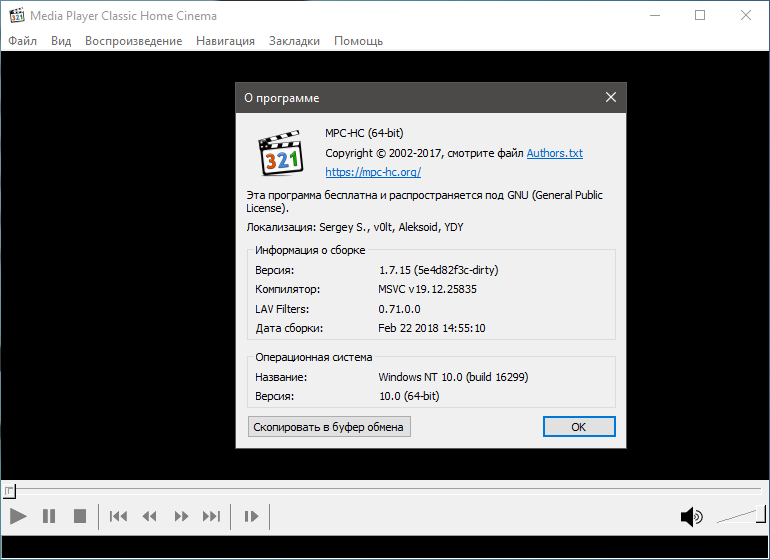770x560 pixels.
Task: Click the app icon in title bar
Action: click(17, 15)
